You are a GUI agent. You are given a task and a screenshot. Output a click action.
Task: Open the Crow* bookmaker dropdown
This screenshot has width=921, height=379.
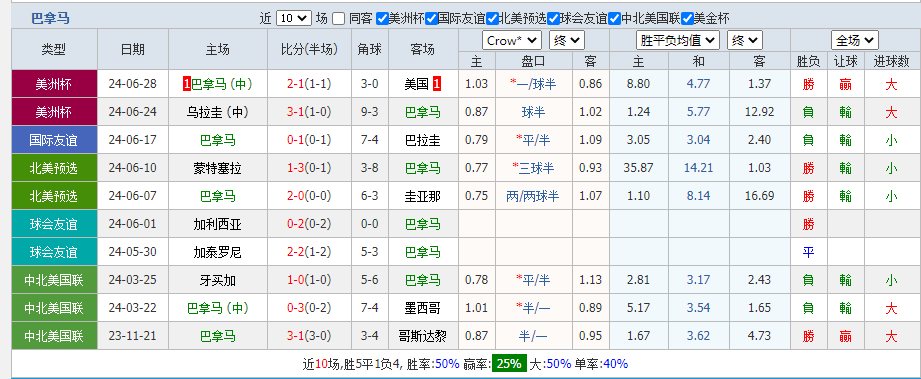tap(512, 41)
